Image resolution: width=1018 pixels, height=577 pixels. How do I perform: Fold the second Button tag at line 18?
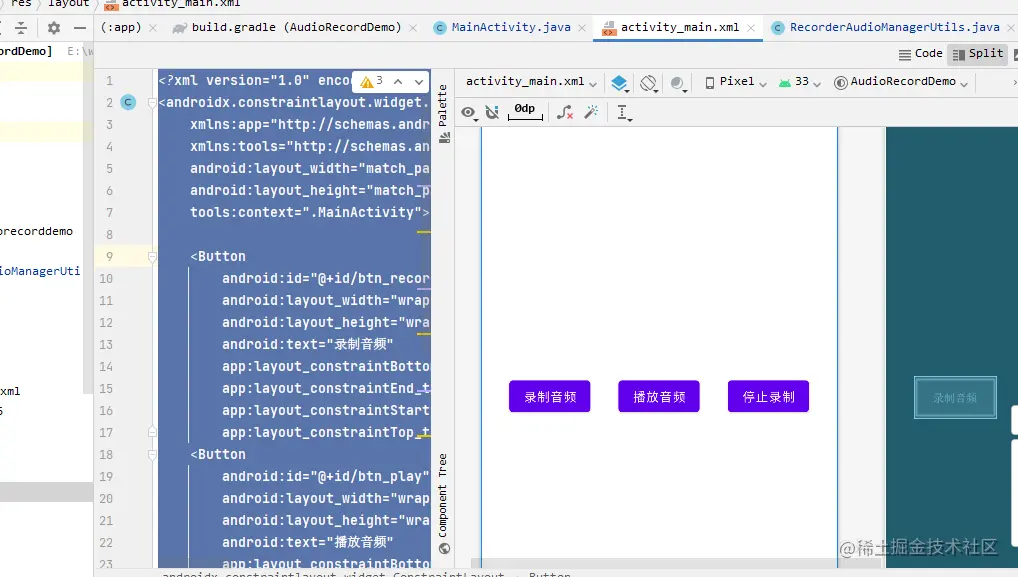pos(152,455)
